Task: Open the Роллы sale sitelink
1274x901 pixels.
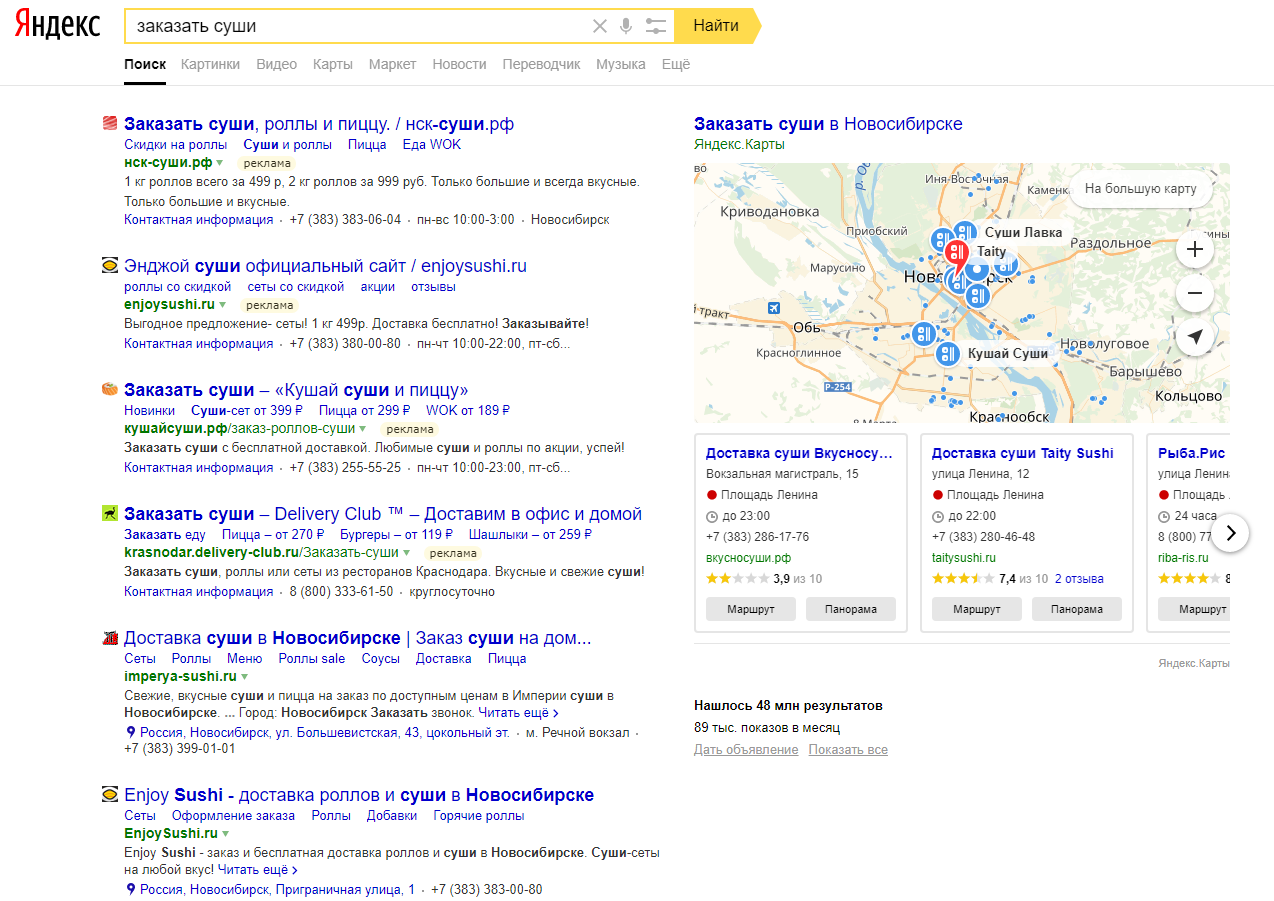Action: pyautogui.click(x=312, y=659)
